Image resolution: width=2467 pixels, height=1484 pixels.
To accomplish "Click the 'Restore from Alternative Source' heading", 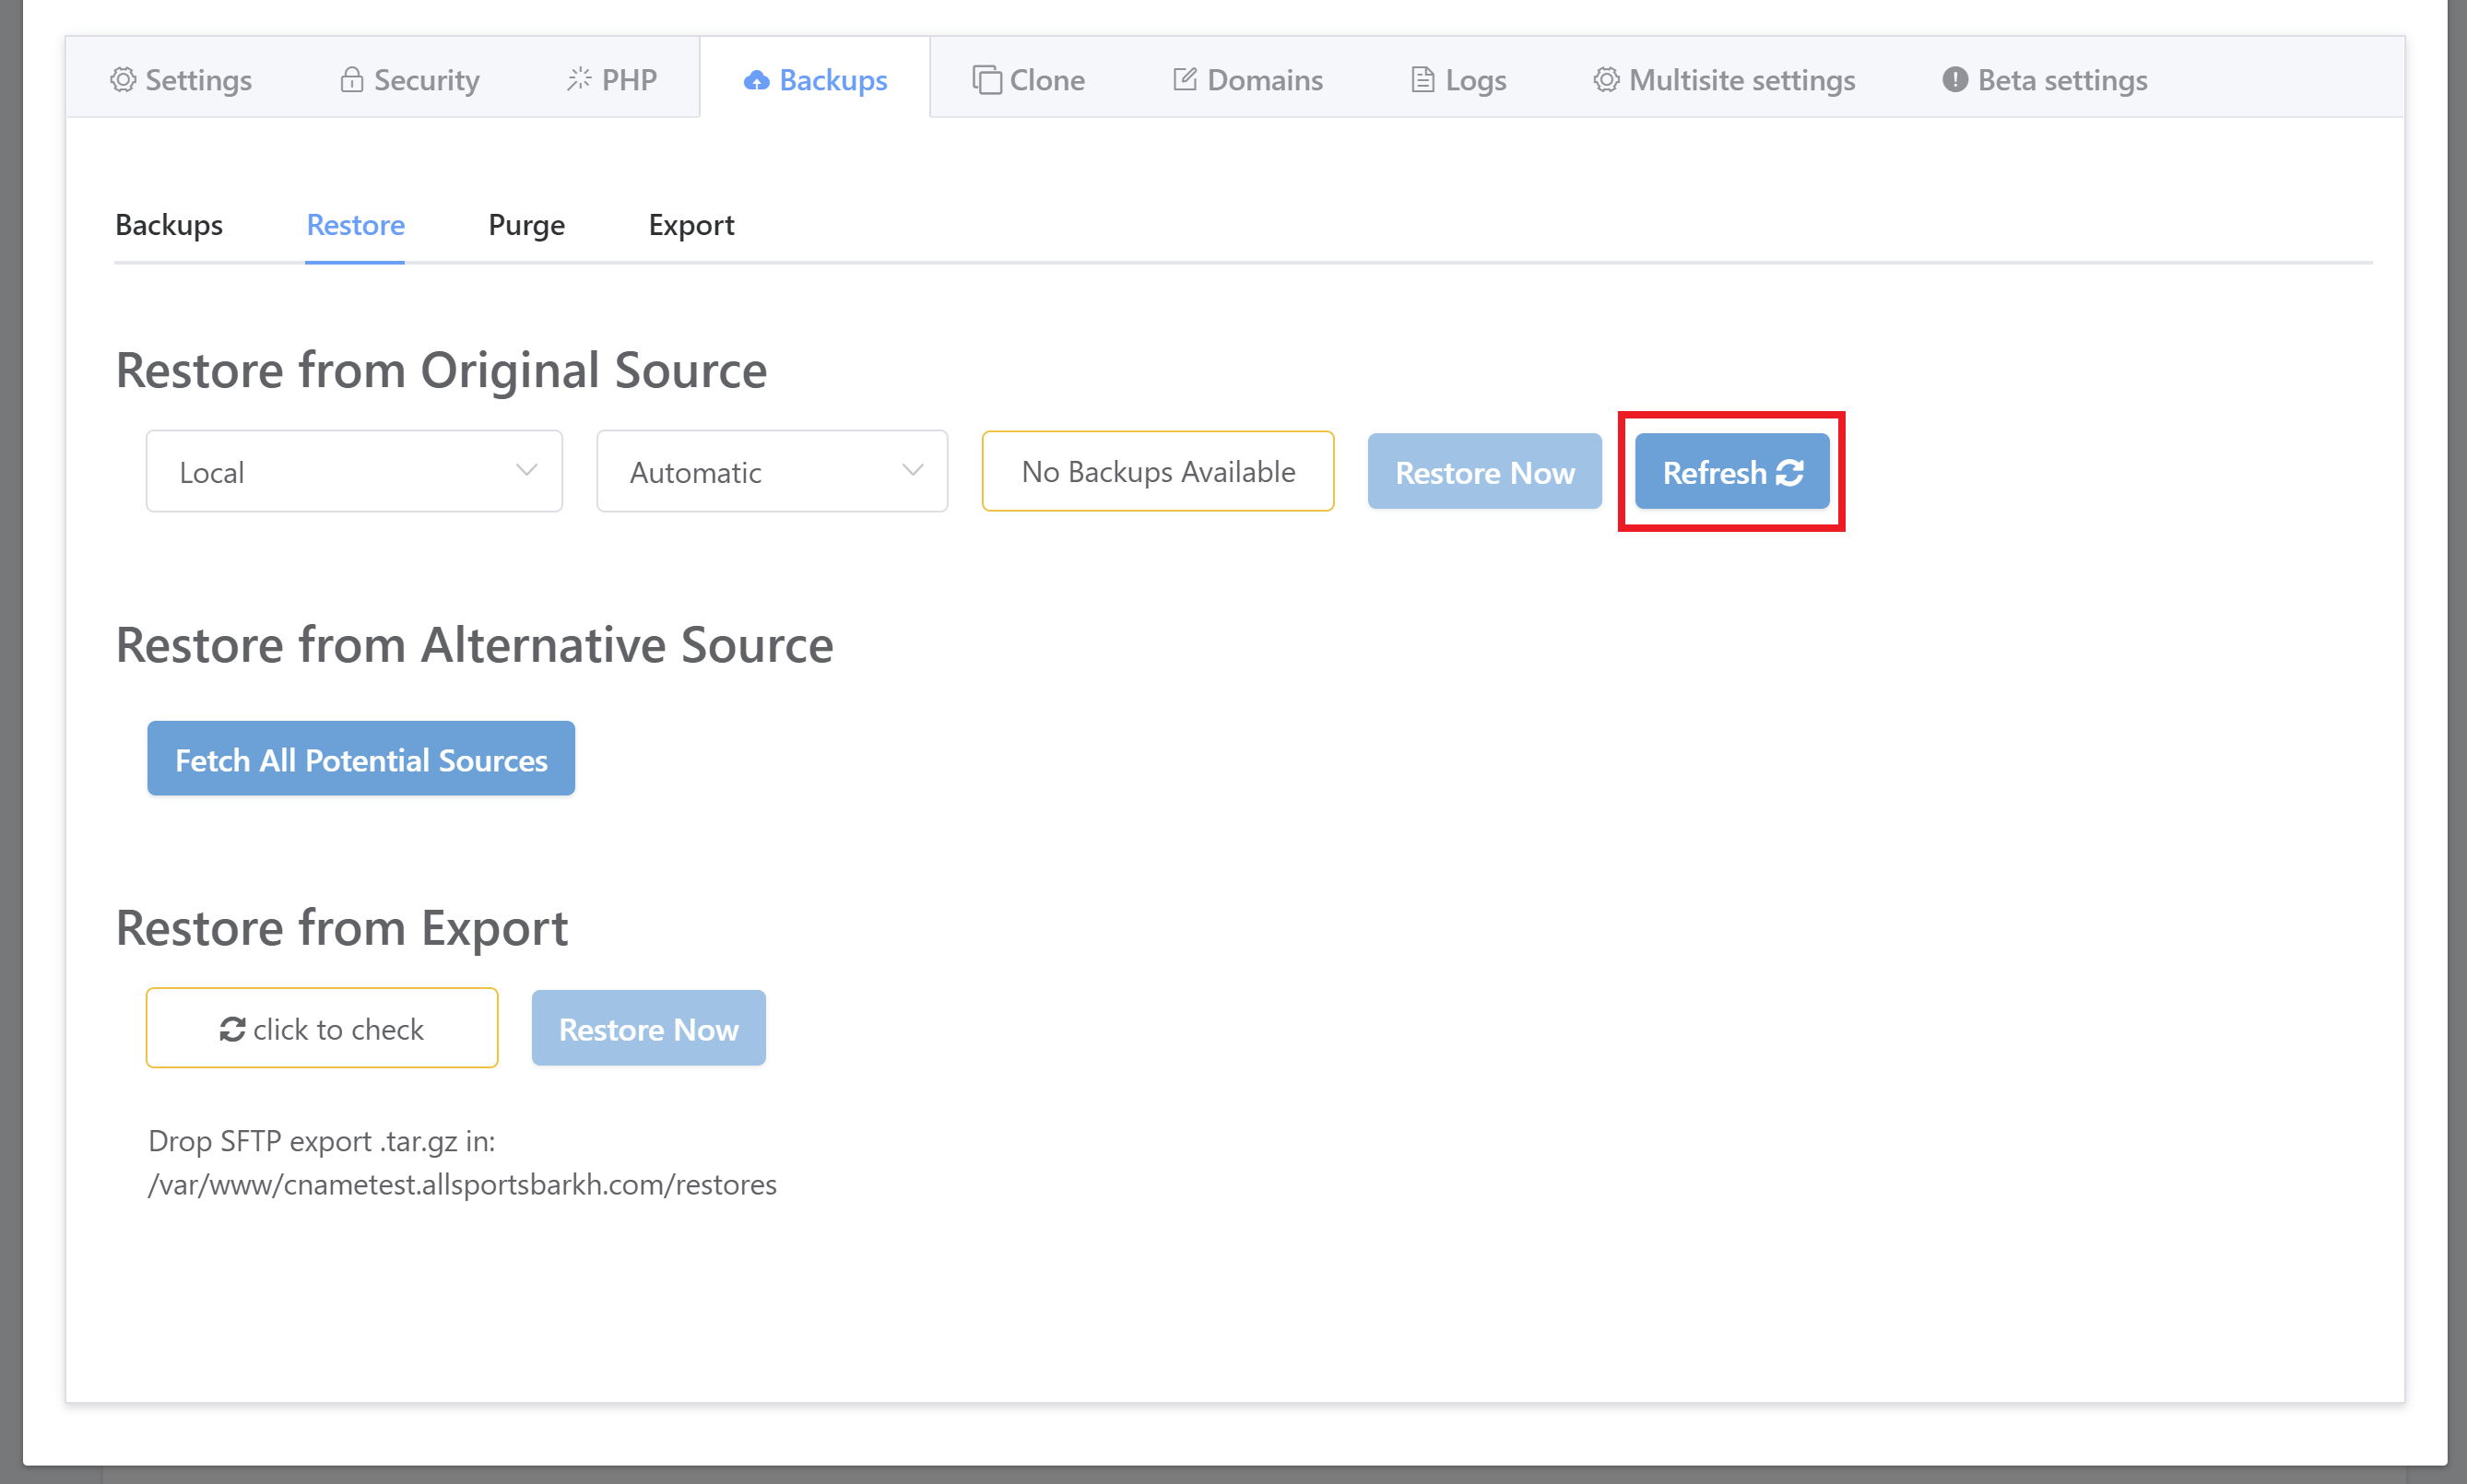I will coord(474,645).
